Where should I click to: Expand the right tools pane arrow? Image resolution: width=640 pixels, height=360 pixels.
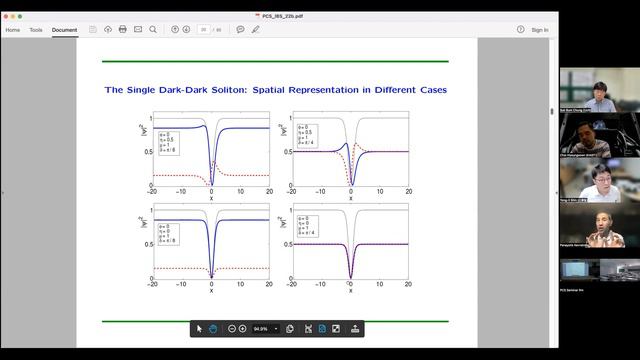[556, 193]
